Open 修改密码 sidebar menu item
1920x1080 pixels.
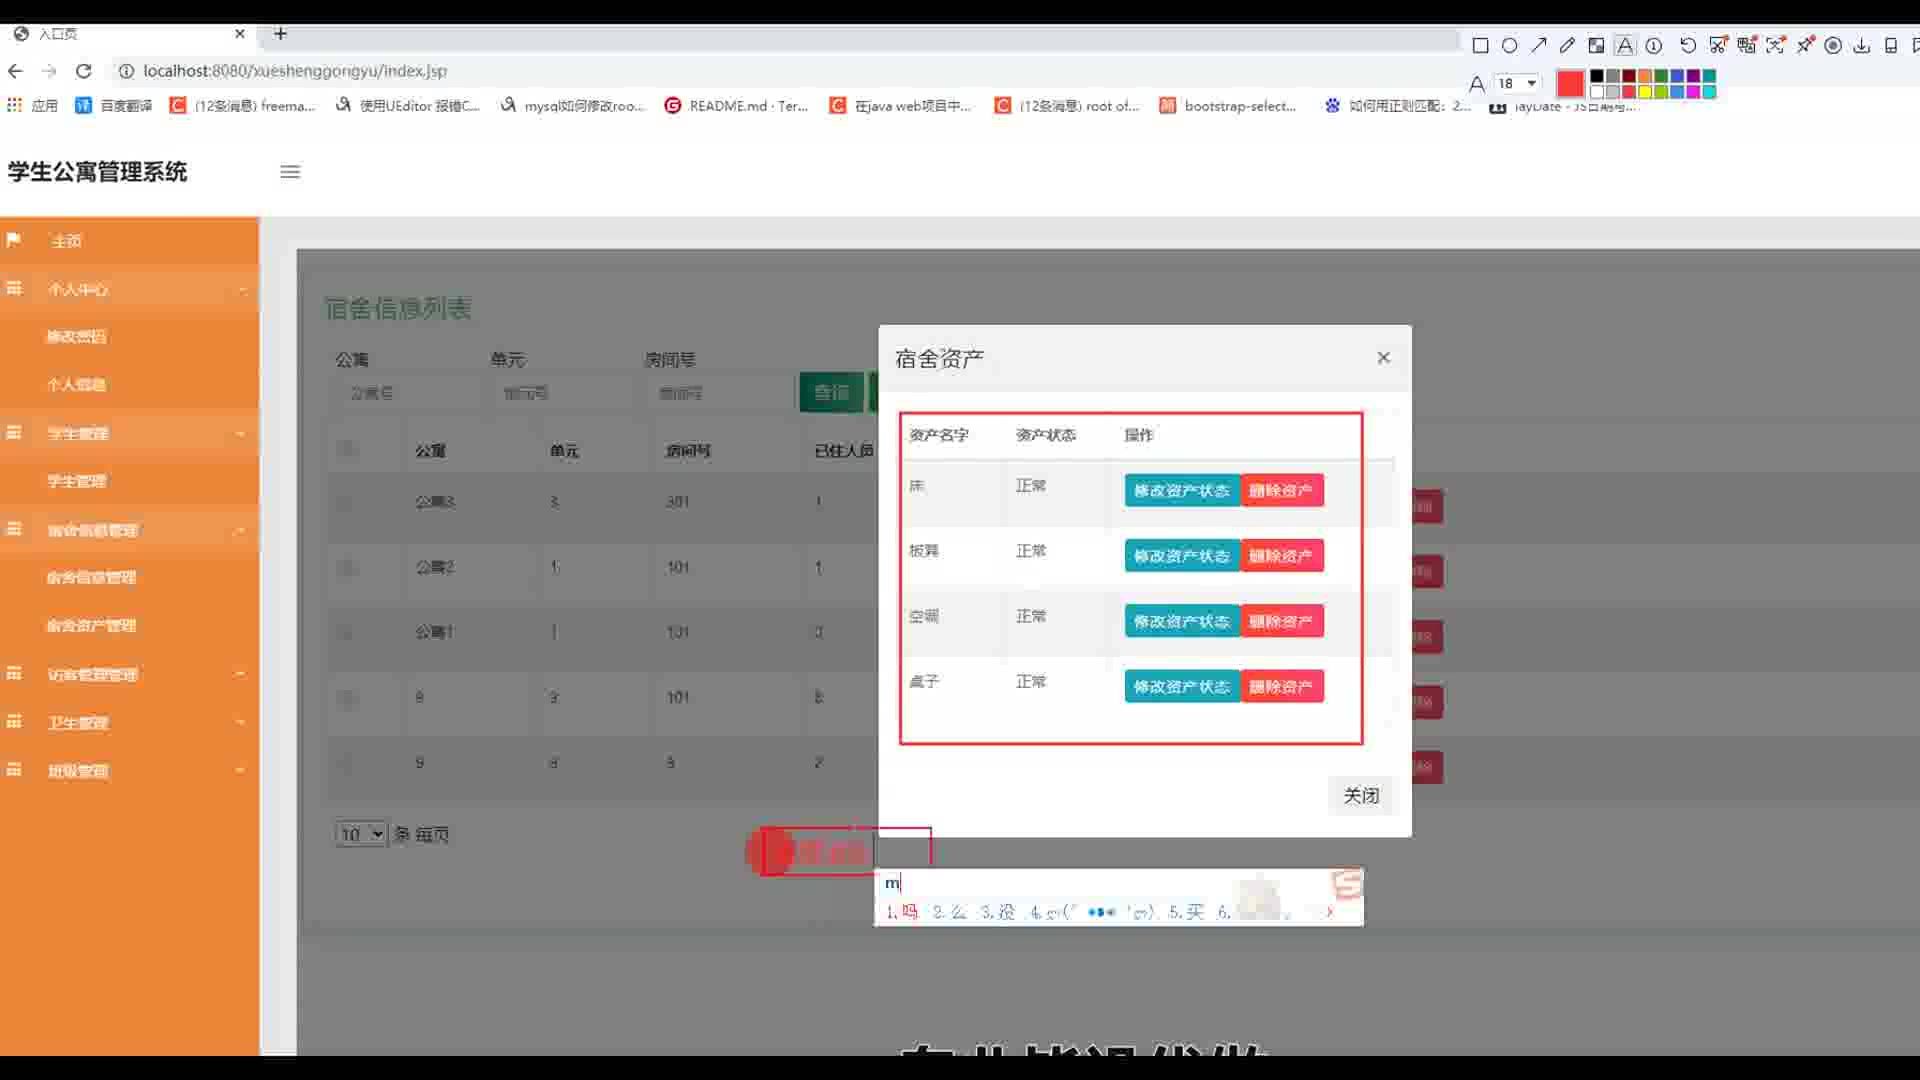(76, 337)
